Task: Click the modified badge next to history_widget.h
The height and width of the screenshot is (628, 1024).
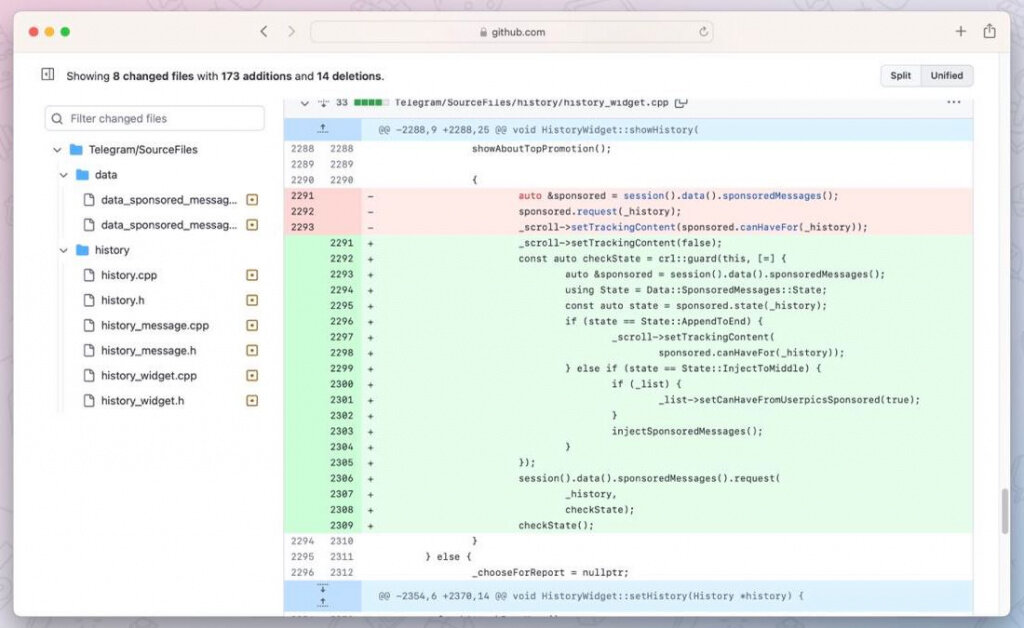Action: click(252, 401)
